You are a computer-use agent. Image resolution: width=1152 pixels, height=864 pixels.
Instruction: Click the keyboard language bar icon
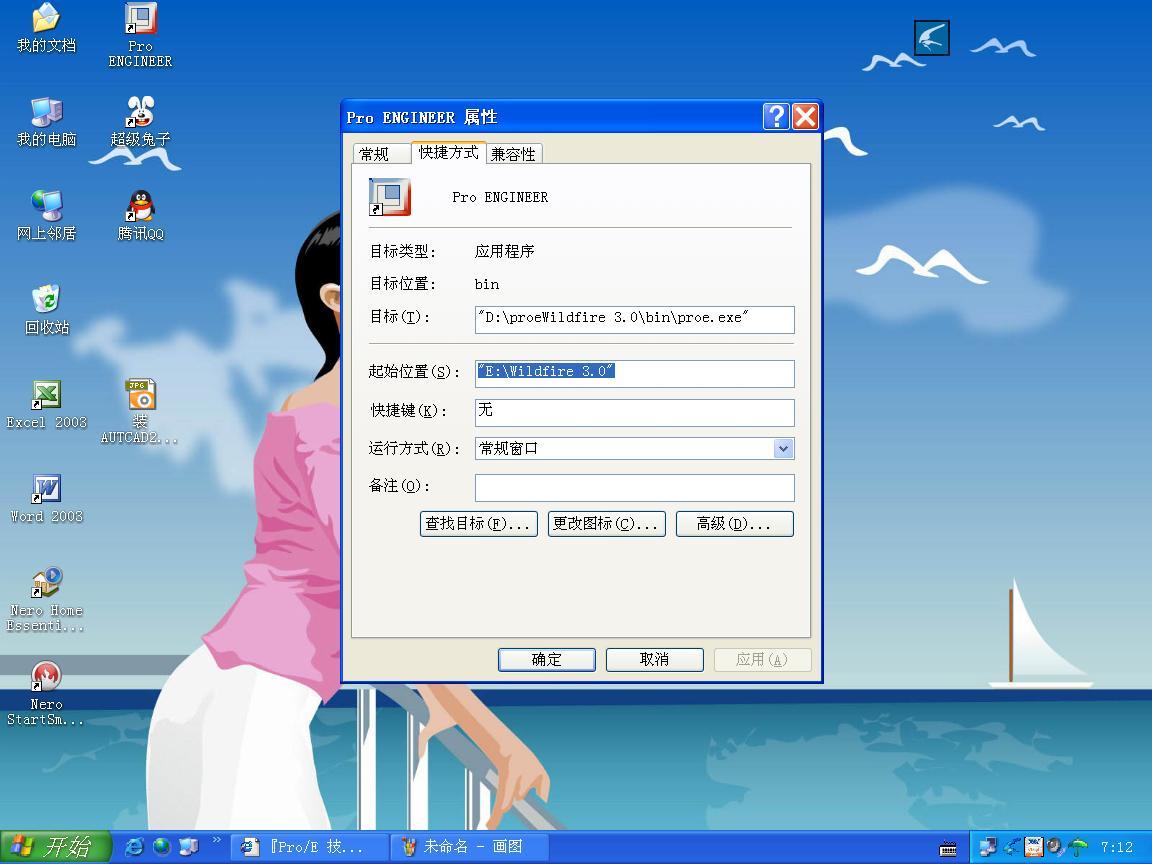[948, 849]
